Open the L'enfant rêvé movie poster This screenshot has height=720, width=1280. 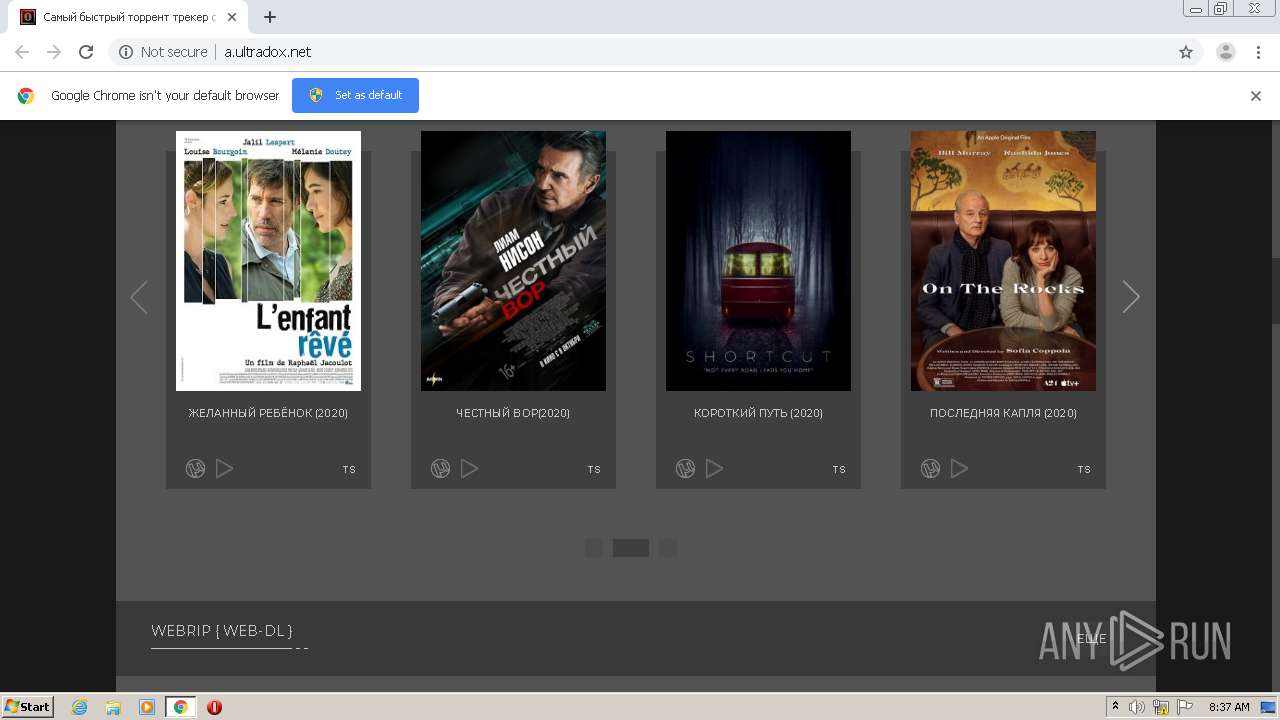268,261
